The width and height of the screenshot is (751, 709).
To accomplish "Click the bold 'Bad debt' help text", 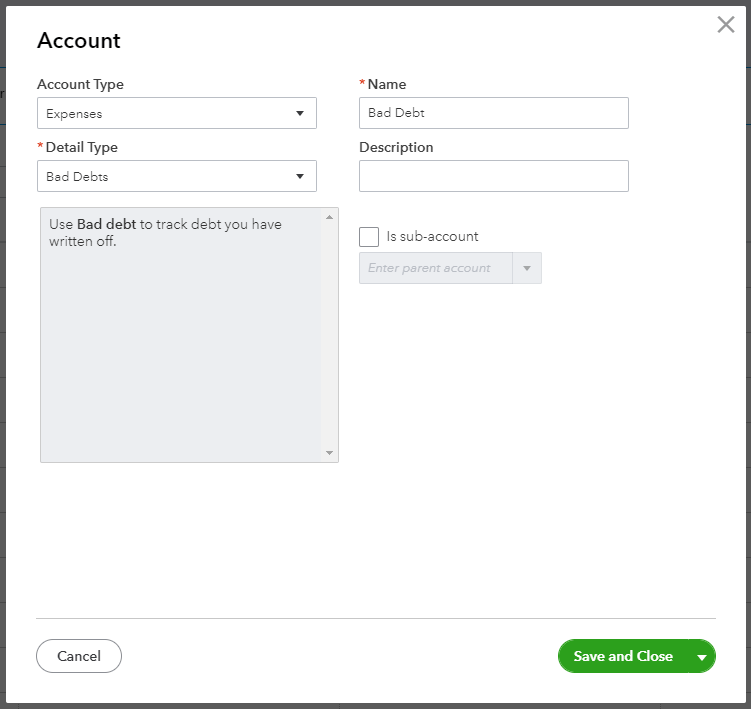I will (106, 224).
